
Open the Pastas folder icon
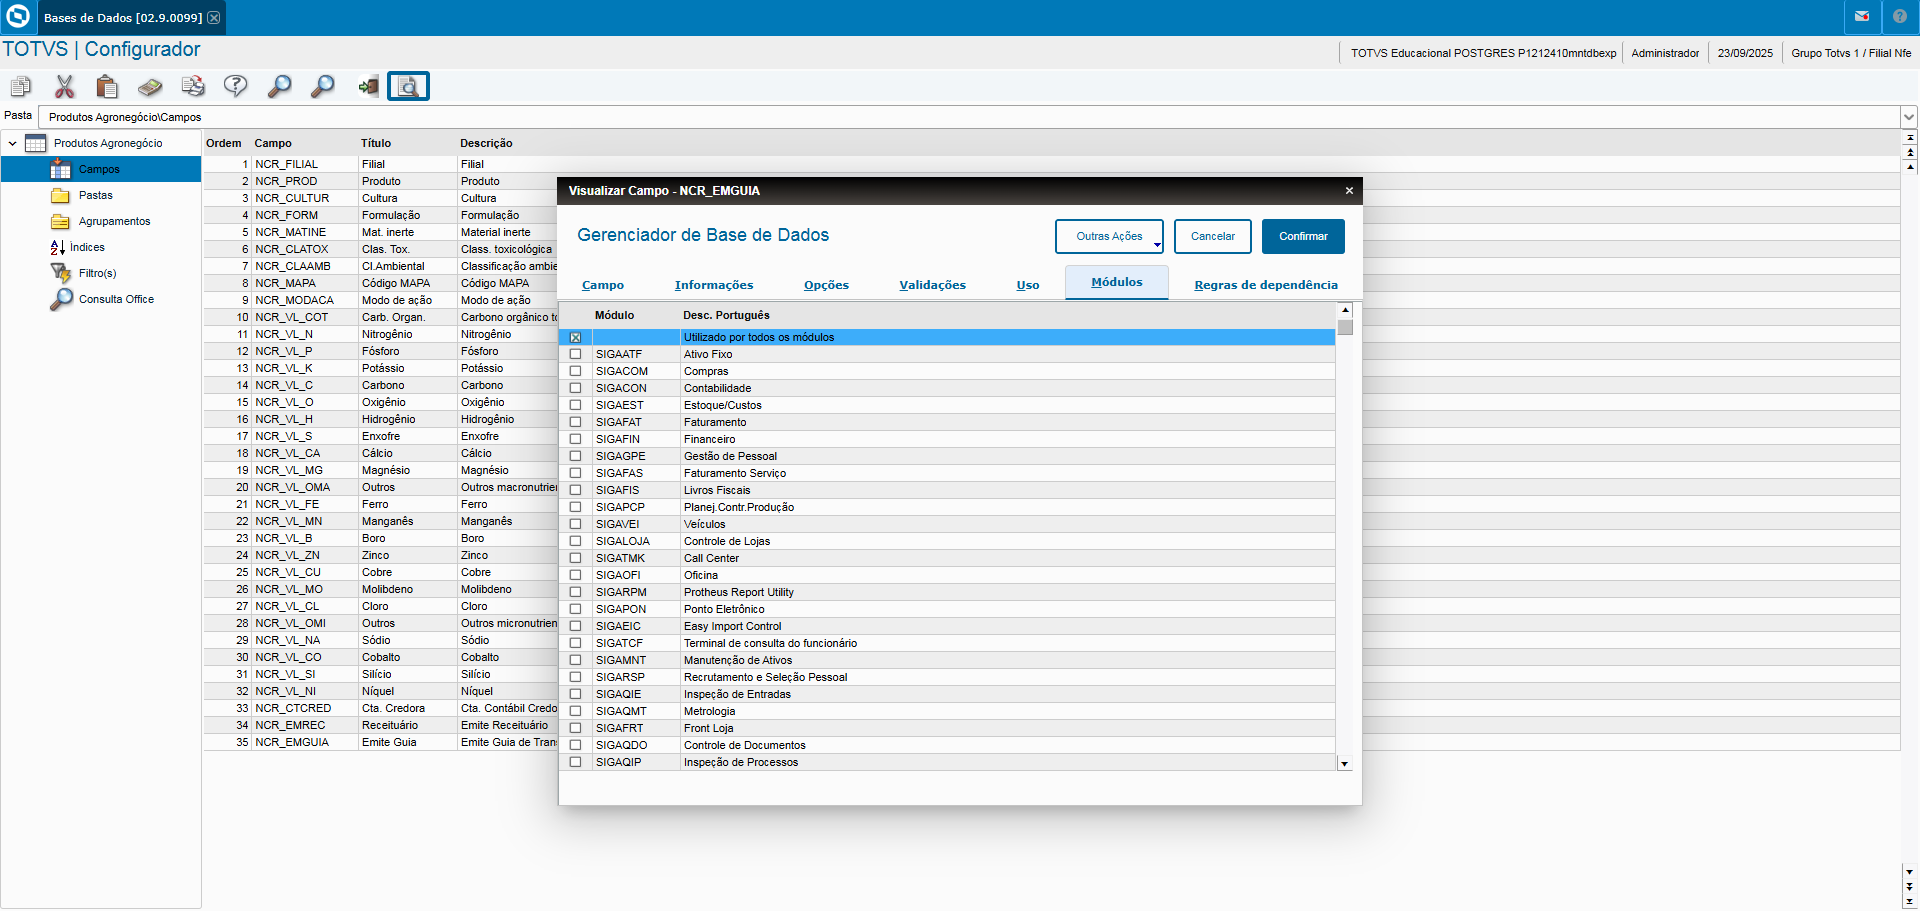tap(61, 195)
